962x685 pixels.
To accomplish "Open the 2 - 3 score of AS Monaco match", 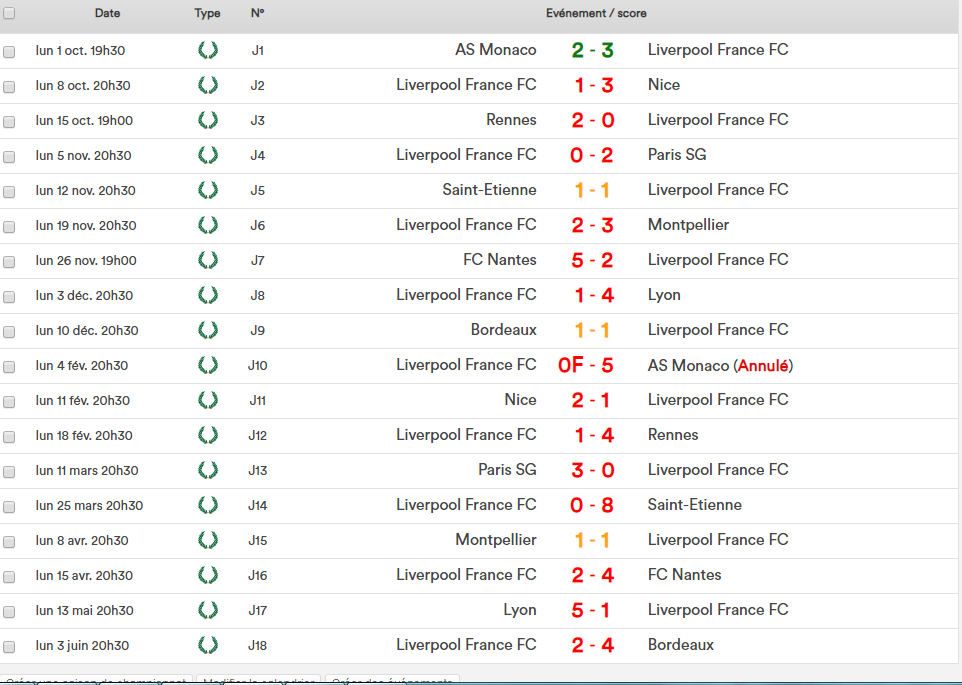I will [x=592, y=50].
